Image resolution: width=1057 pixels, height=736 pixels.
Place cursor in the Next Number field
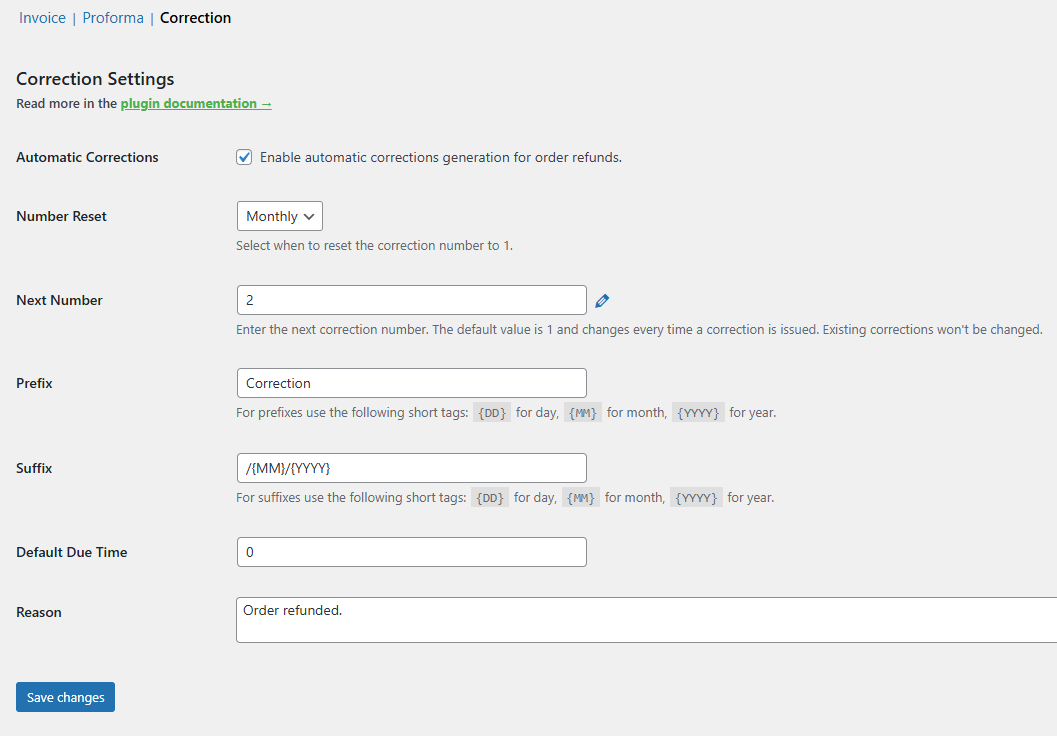(x=411, y=299)
